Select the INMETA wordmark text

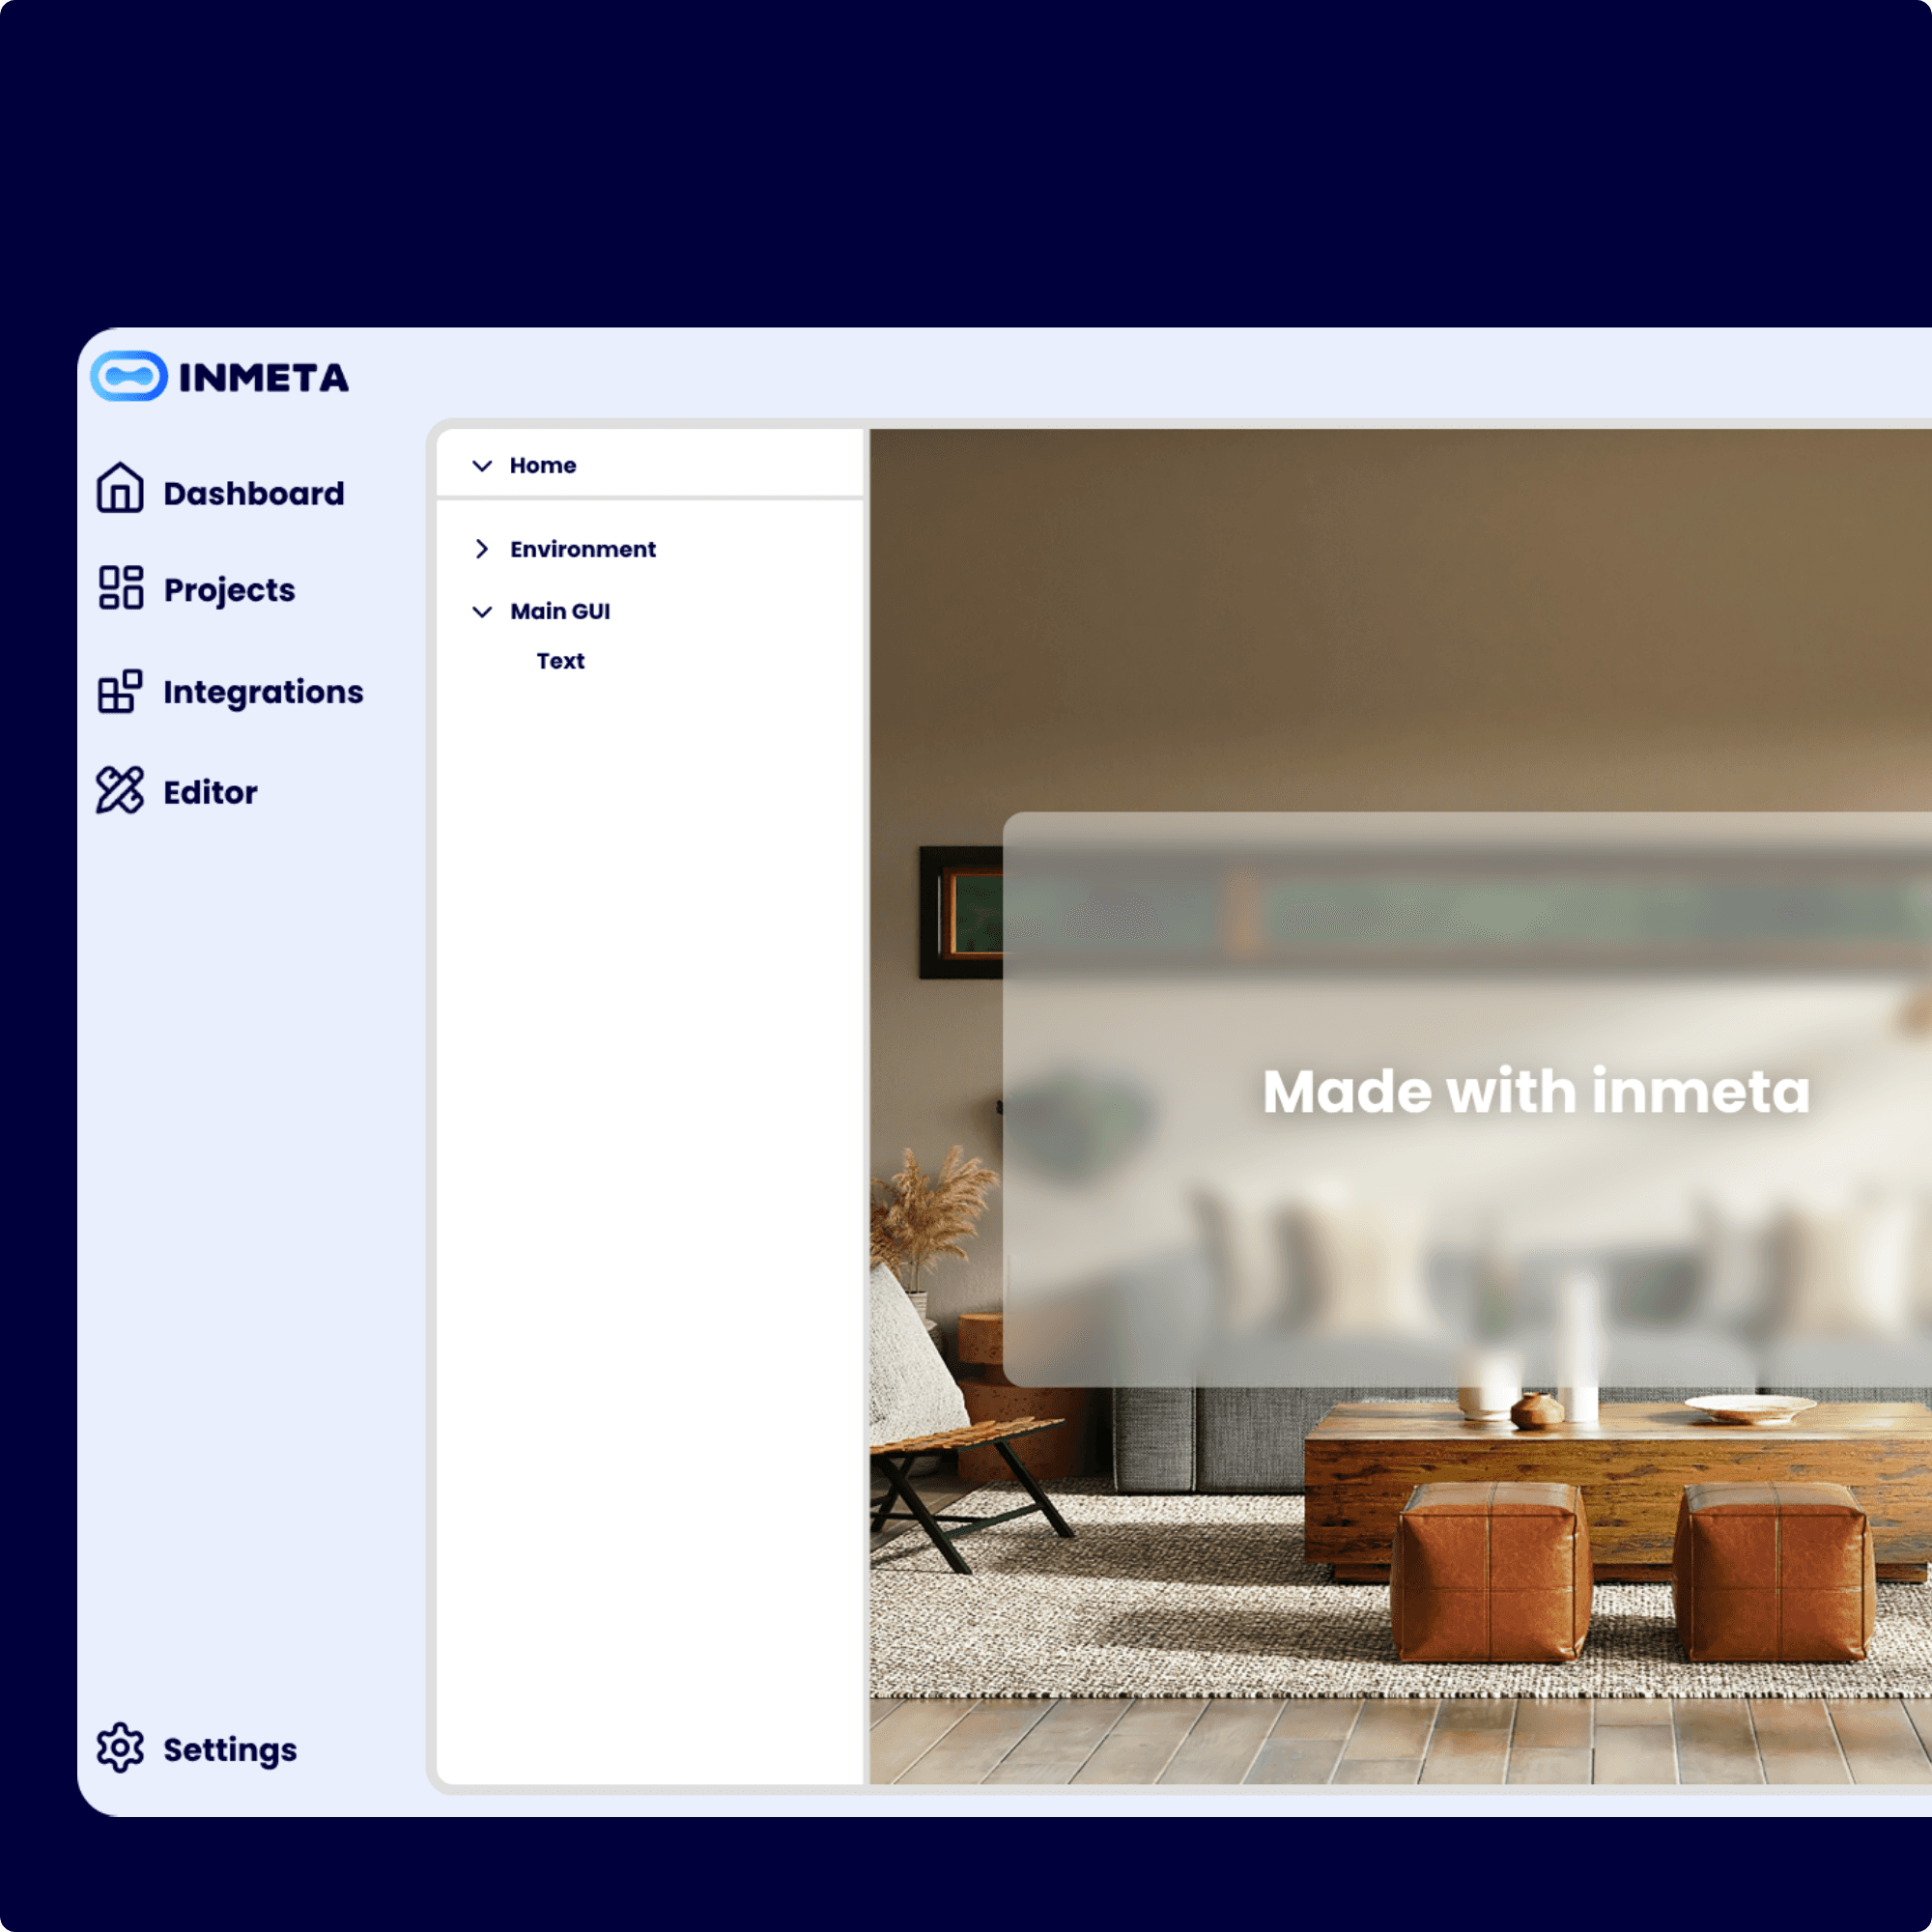click(263, 377)
